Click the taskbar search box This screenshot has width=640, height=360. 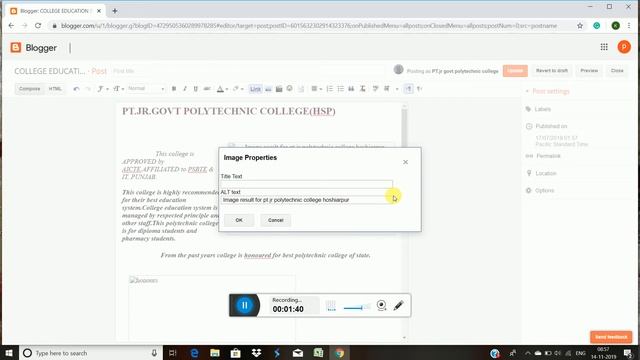tap(91, 353)
